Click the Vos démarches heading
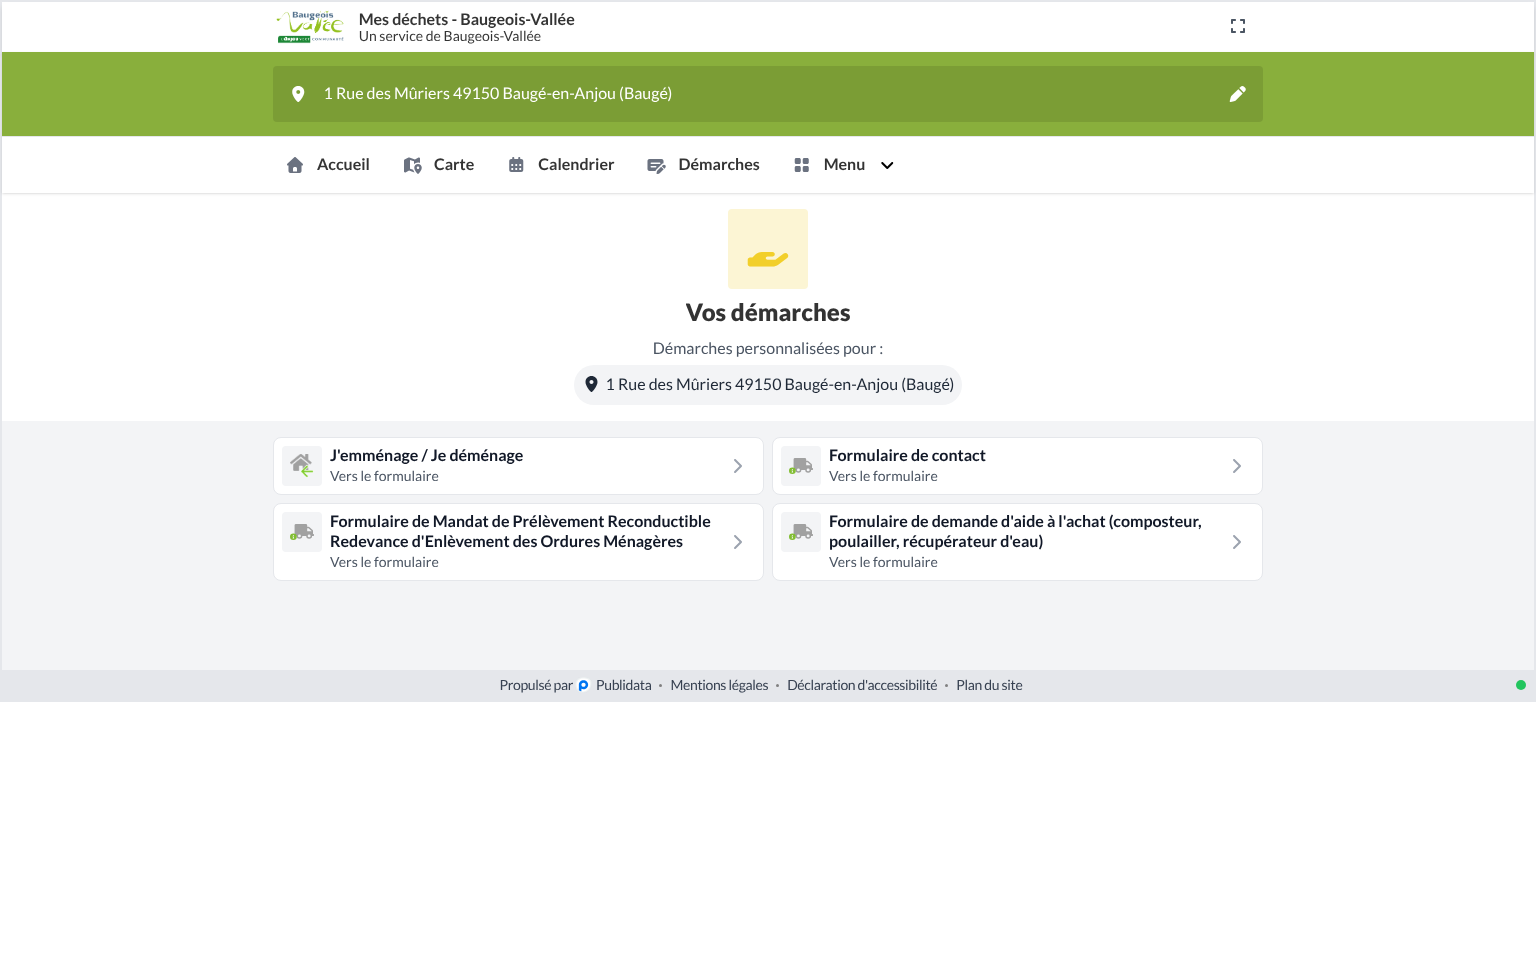 pyautogui.click(x=768, y=313)
